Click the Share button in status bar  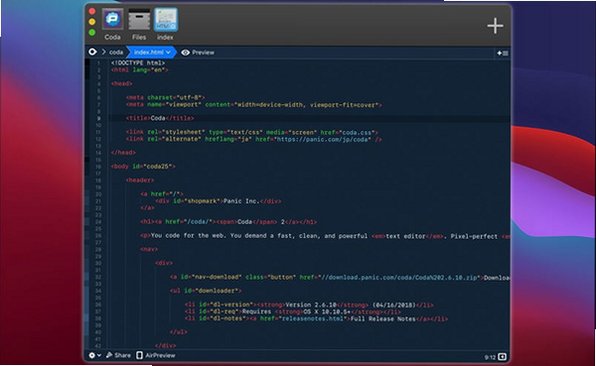118,355
